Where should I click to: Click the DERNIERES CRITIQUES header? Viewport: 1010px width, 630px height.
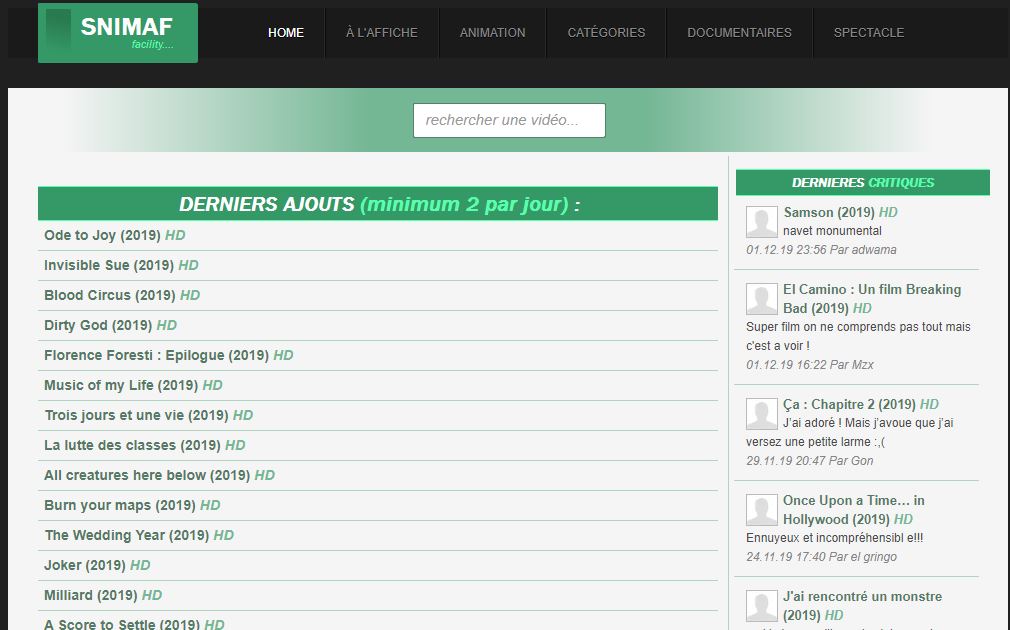tap(862, 182)
